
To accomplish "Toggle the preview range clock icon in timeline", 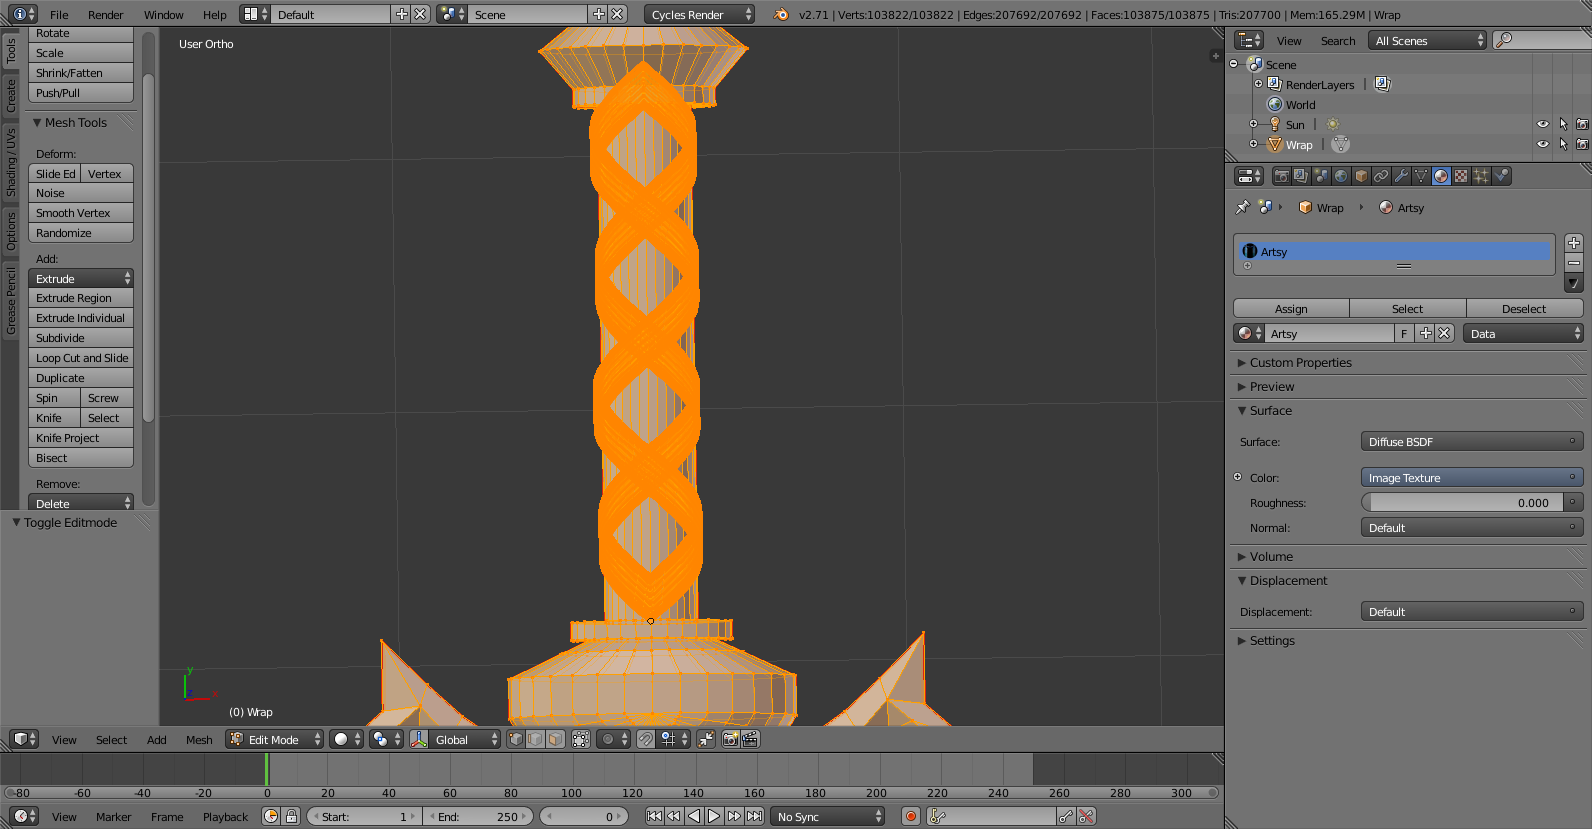I will click(x=271, y=816).
